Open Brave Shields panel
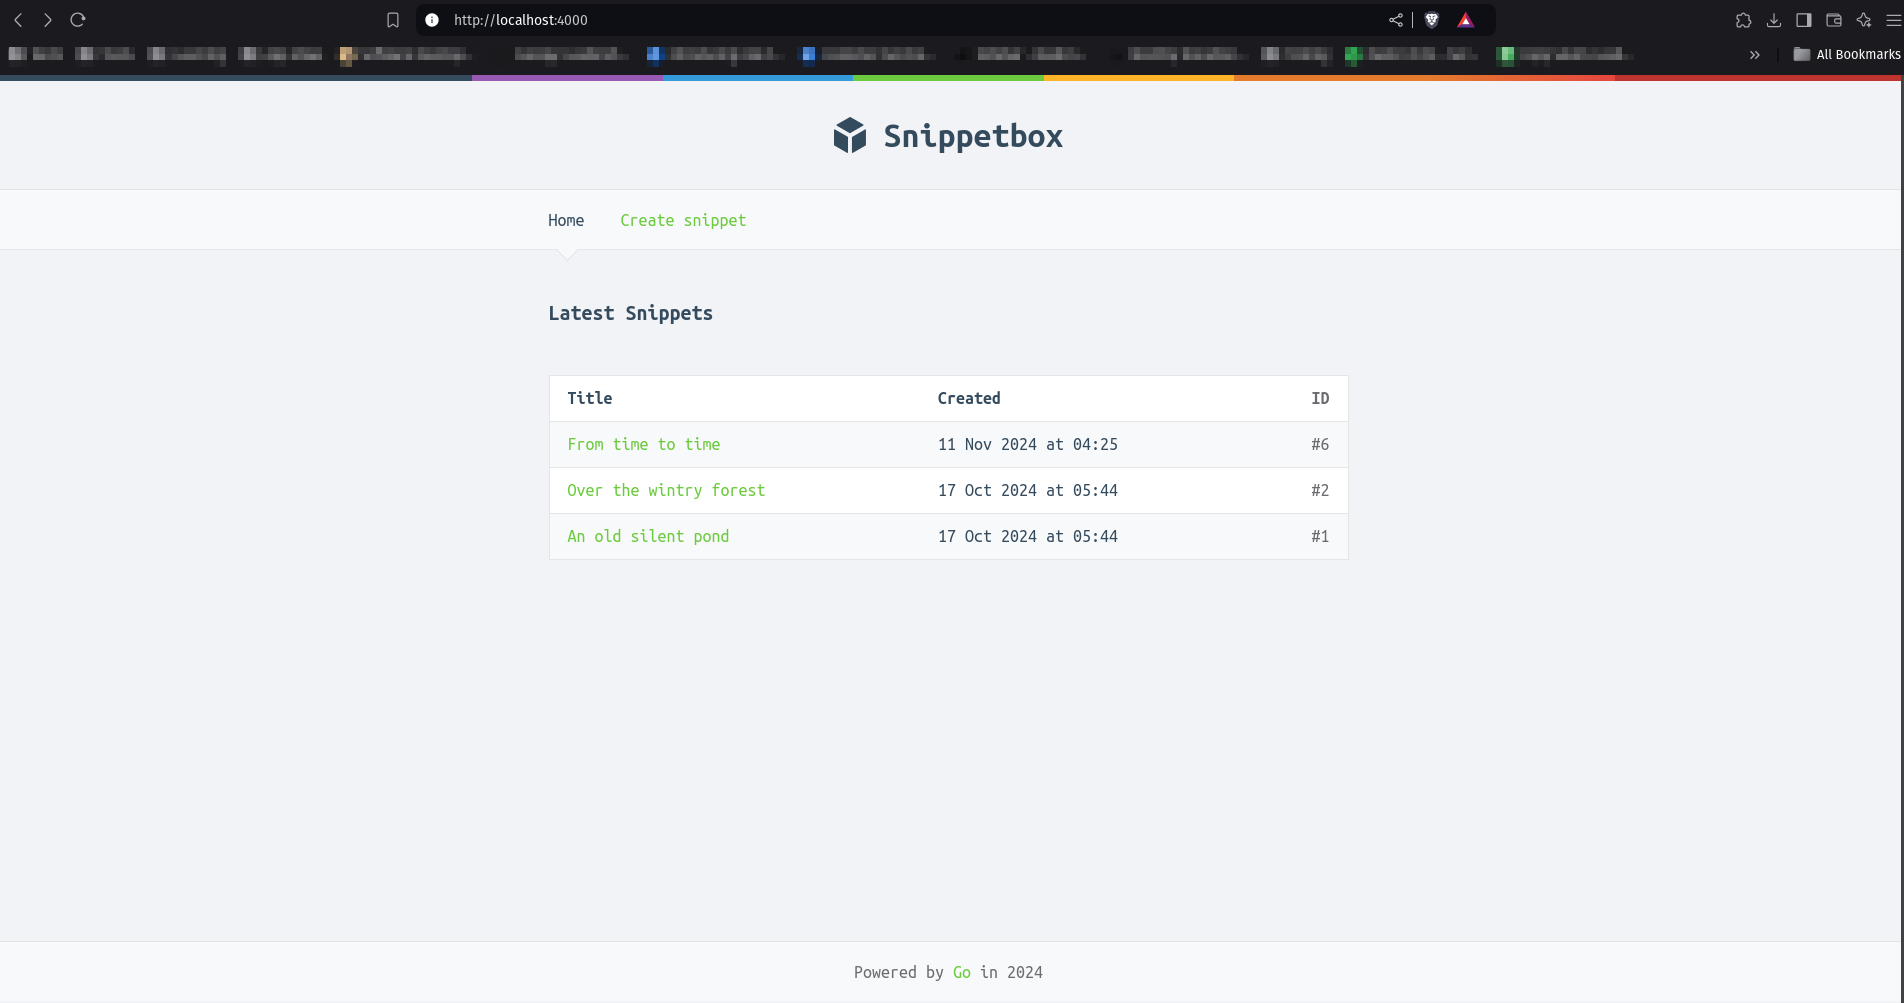This screenshot has height=1003, width=1904. [x=1432, y=19]
